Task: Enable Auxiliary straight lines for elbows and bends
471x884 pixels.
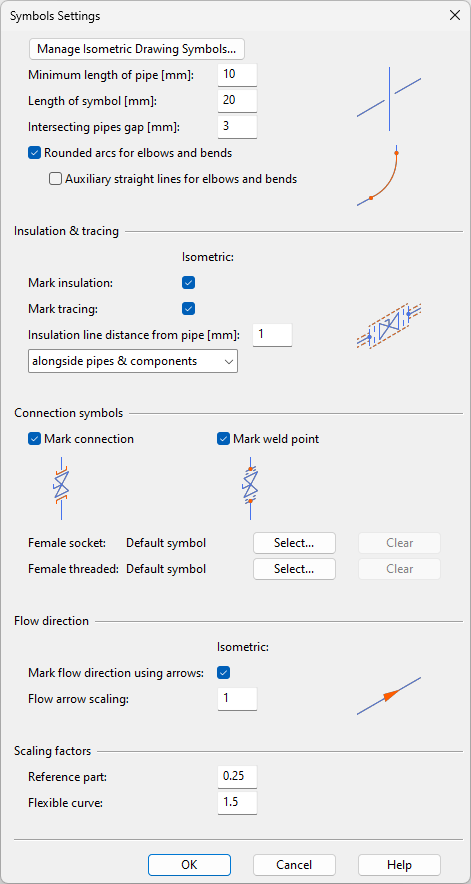Action: (55, 179)
